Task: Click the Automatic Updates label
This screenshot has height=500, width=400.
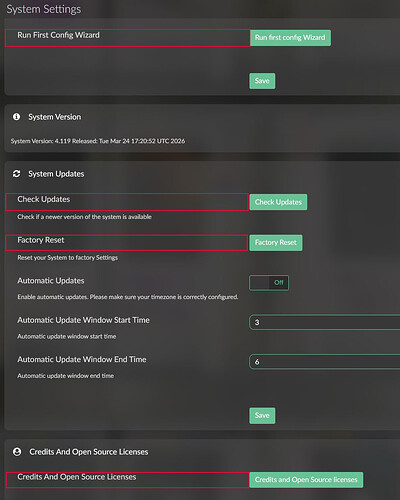Action: coord(51,281)
